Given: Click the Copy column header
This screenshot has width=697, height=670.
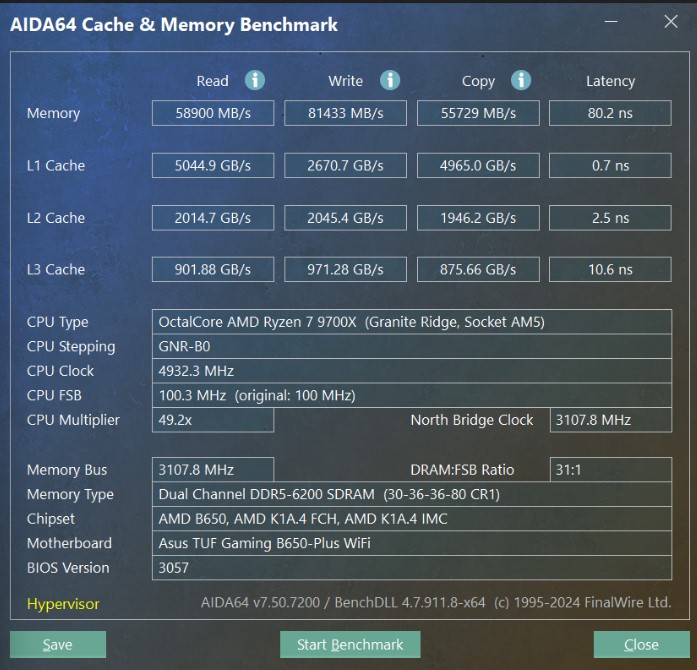Looking at the screenshot, I should (x=478, y=81).
